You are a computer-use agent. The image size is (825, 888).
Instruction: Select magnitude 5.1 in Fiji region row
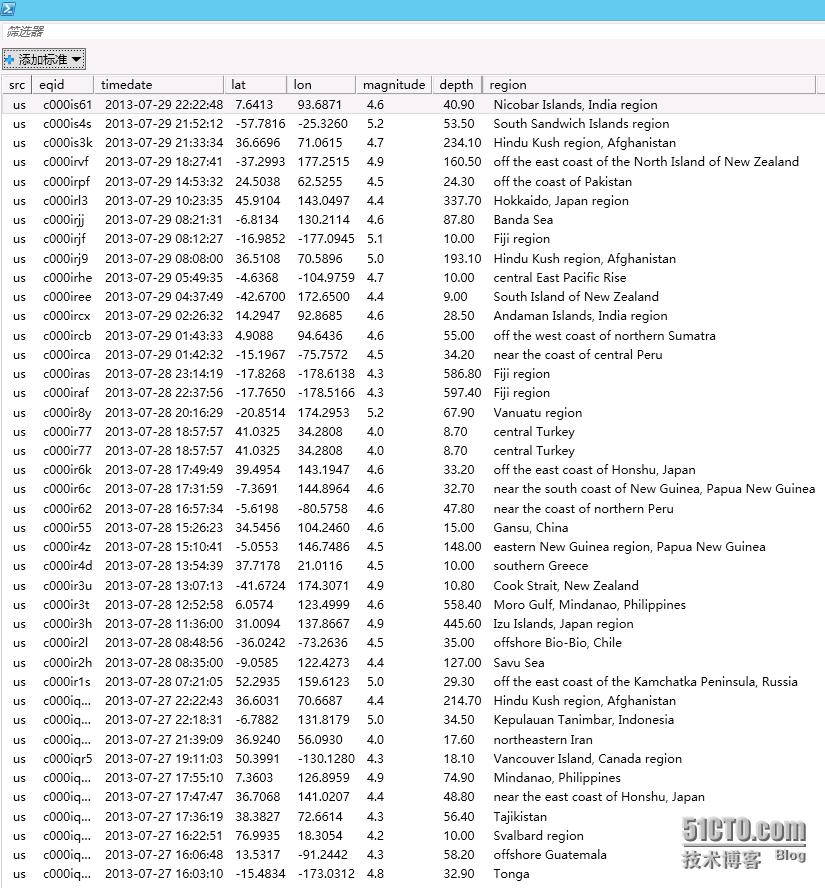pos(375,239)
